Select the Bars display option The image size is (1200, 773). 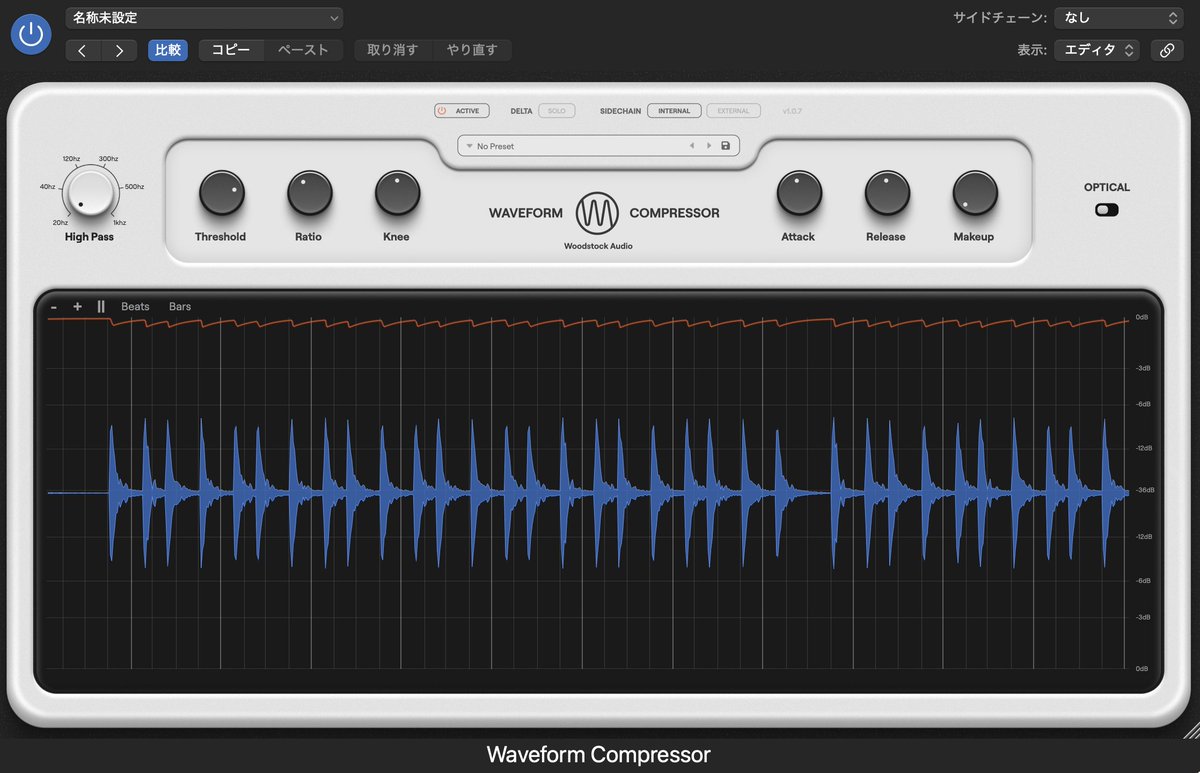(180, 306)
